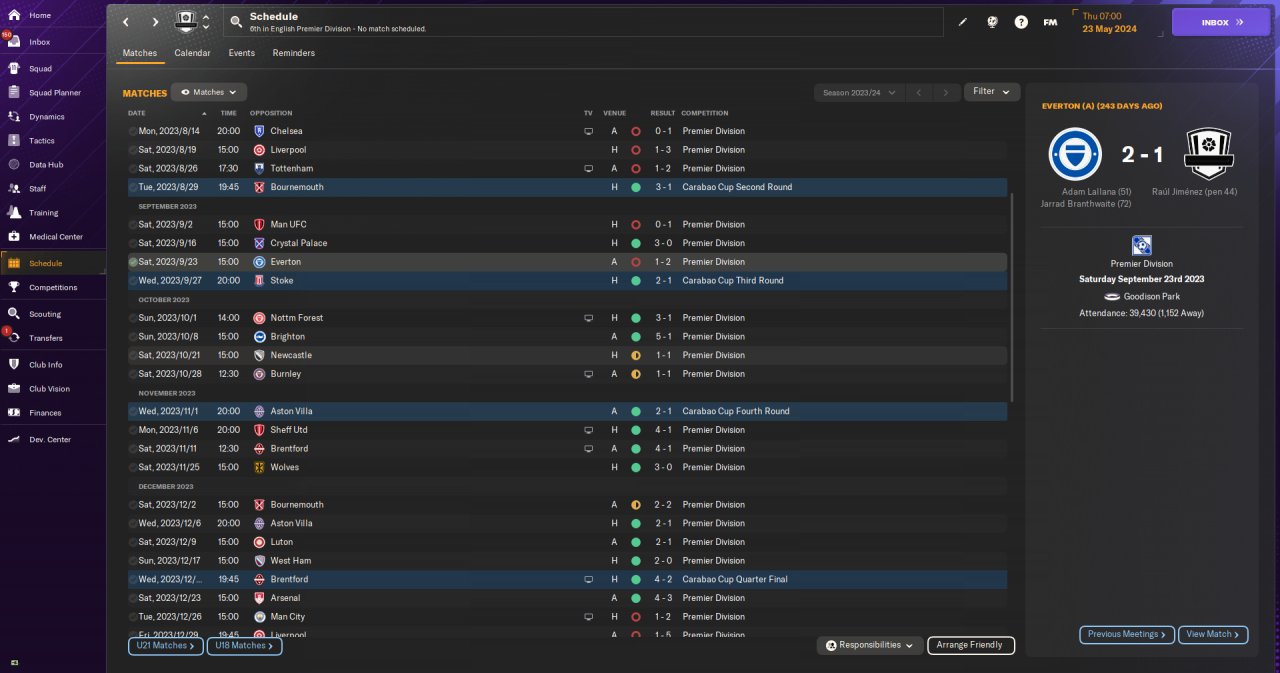Click Everton badge in match panel

(x=1075, y=154)
